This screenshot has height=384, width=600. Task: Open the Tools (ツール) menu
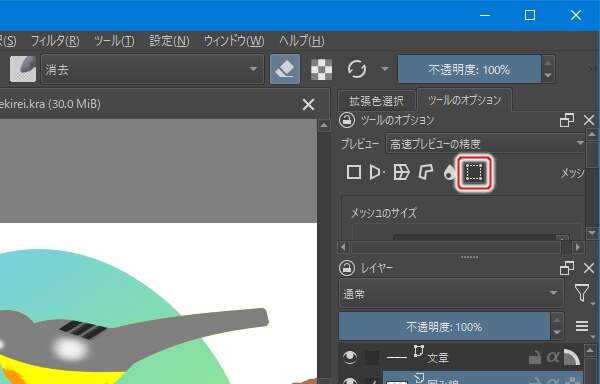pos(114,41)
